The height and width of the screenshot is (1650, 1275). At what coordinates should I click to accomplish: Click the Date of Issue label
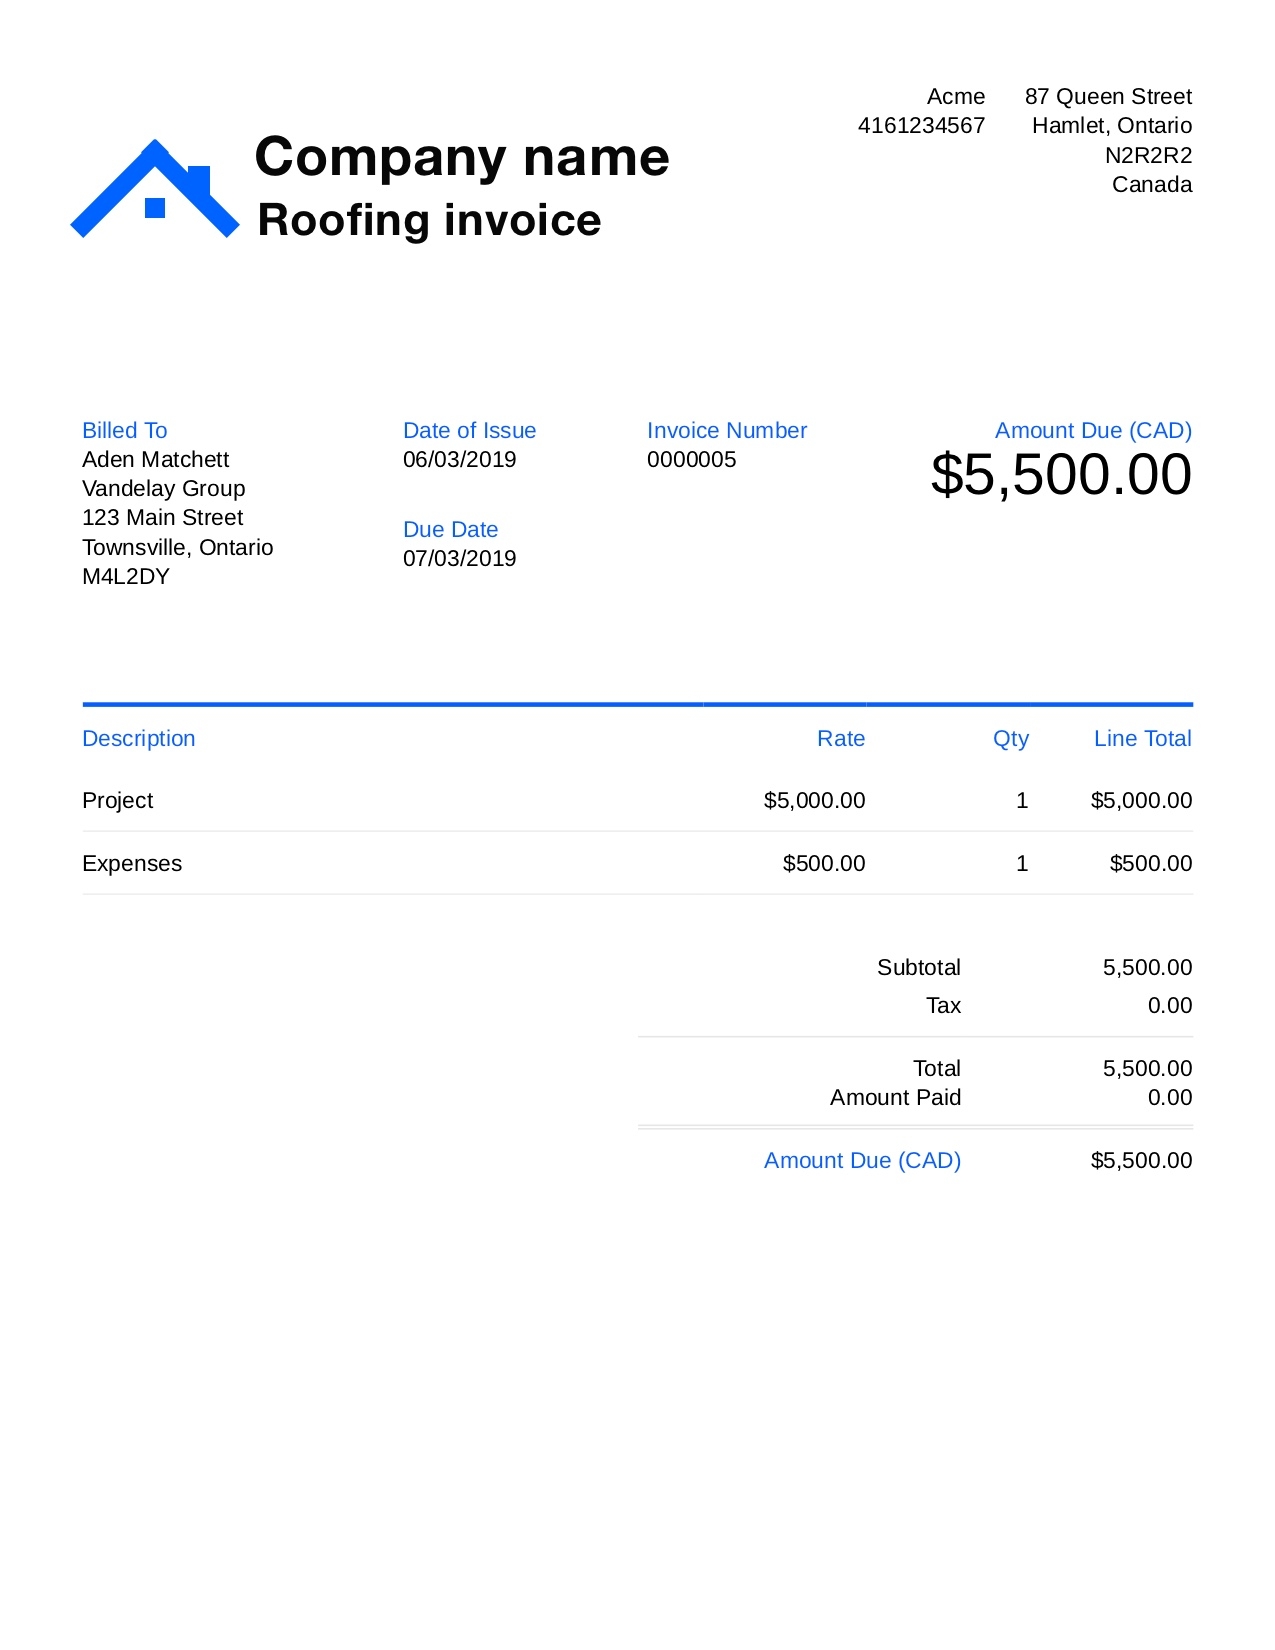click(469, 430)
